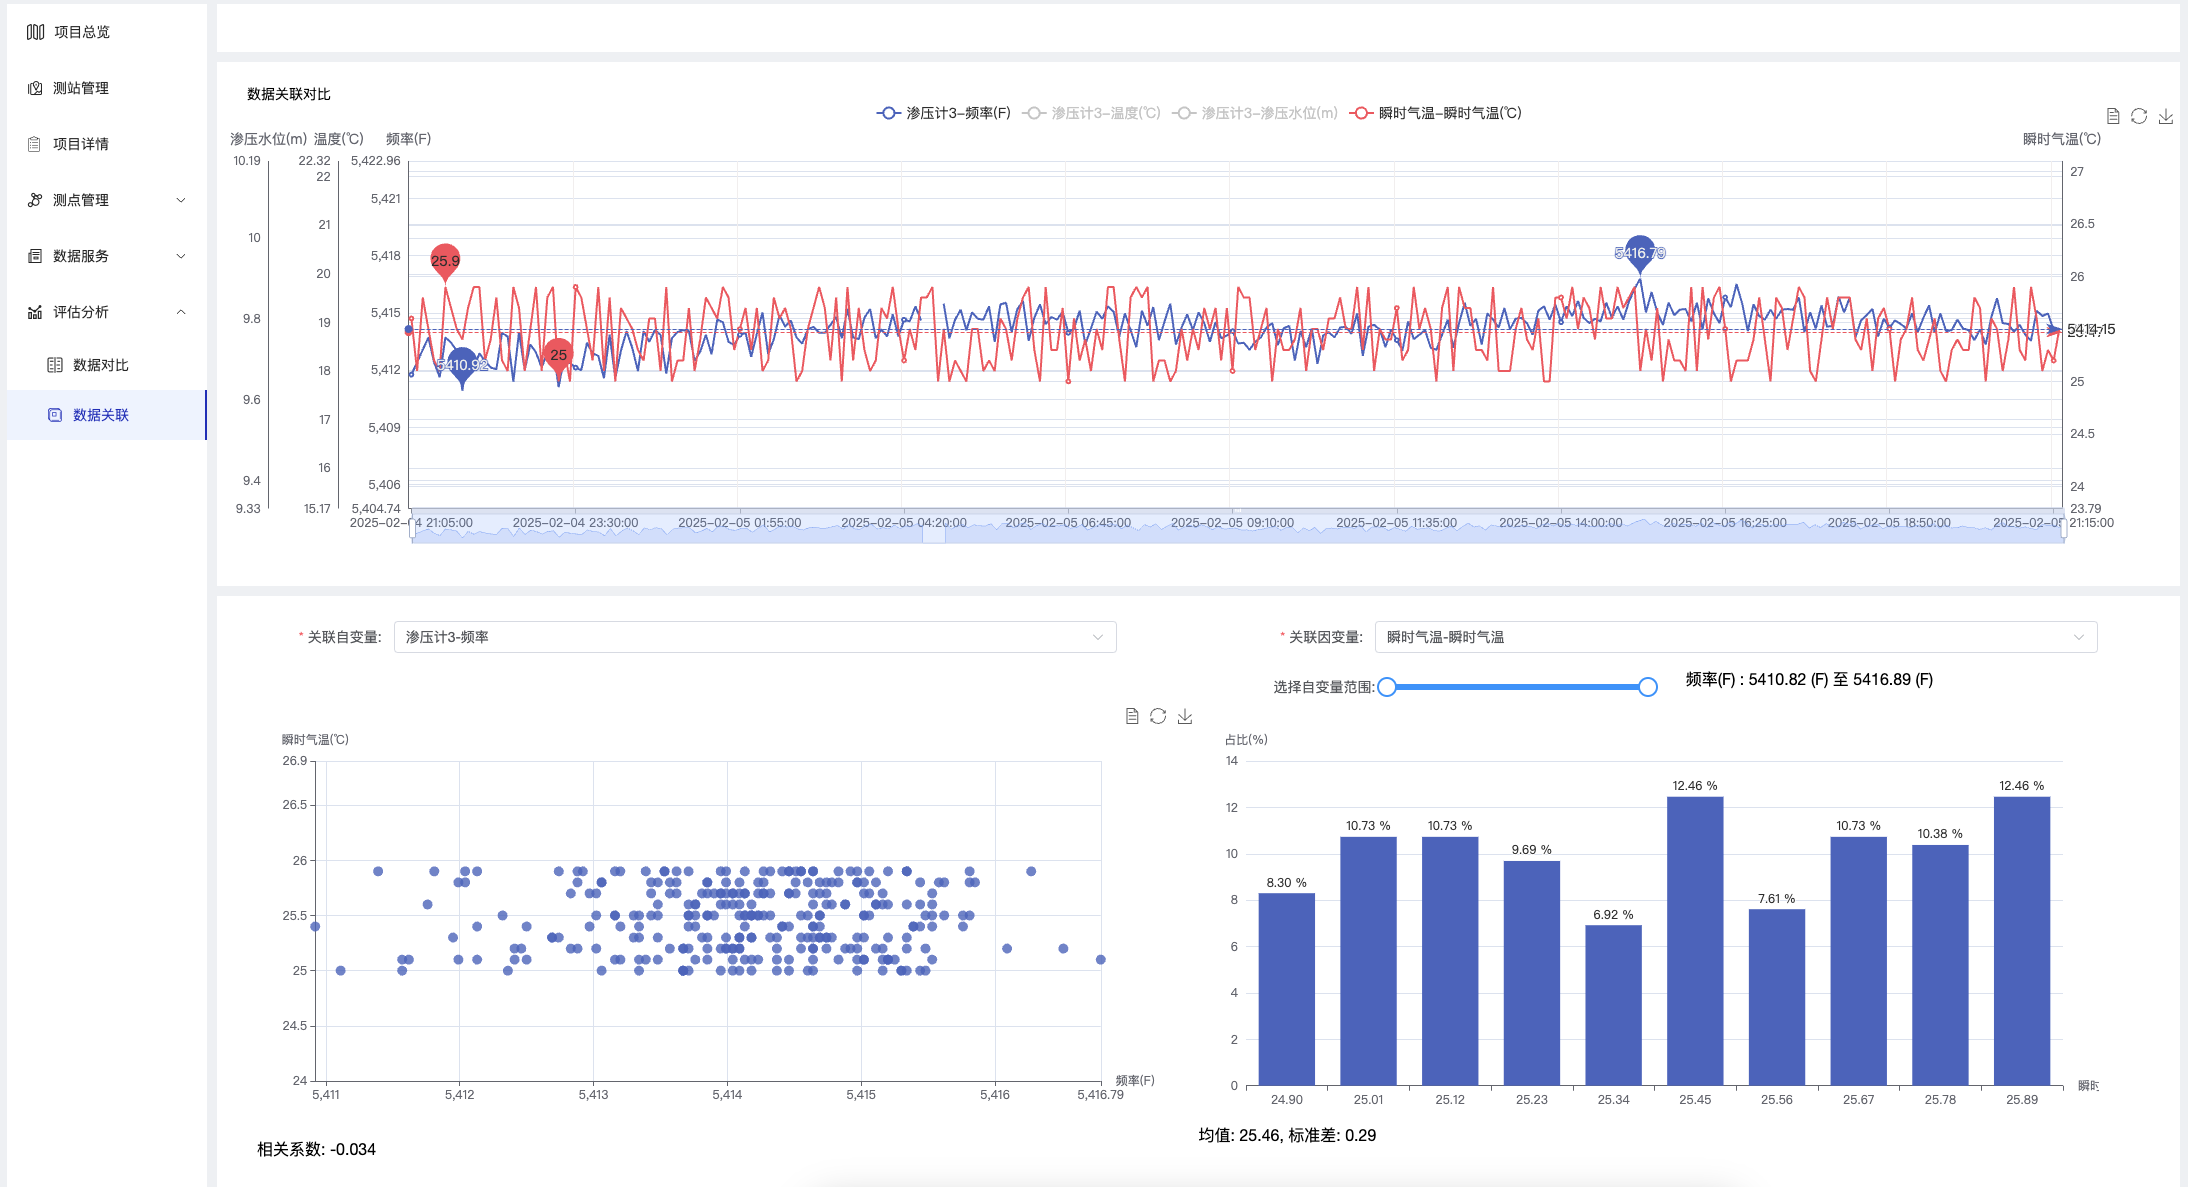Enable 渗压计3-温度(℃) legend series
The height and width of the screenshot is (1187, 2188).
(x=1091, y=113)
